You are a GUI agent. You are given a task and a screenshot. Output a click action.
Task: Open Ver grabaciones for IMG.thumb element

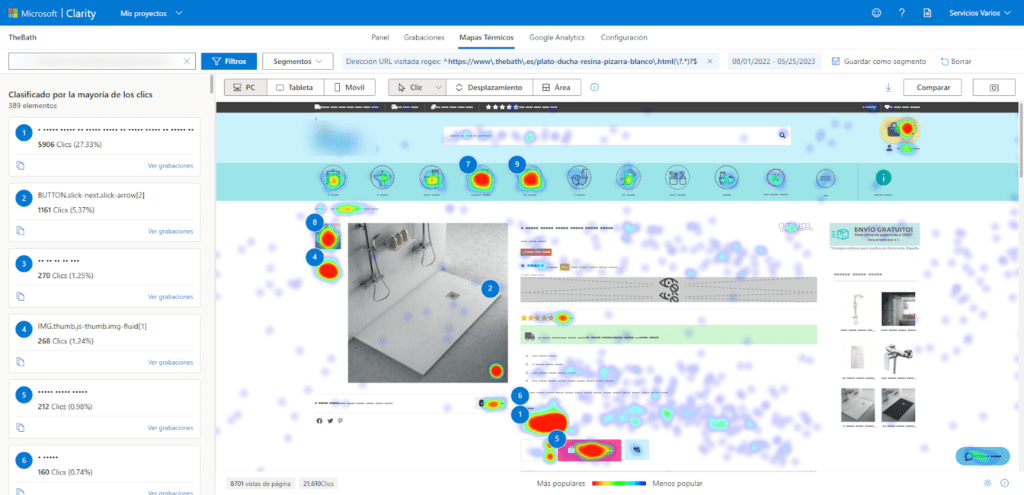pos(170,362)
